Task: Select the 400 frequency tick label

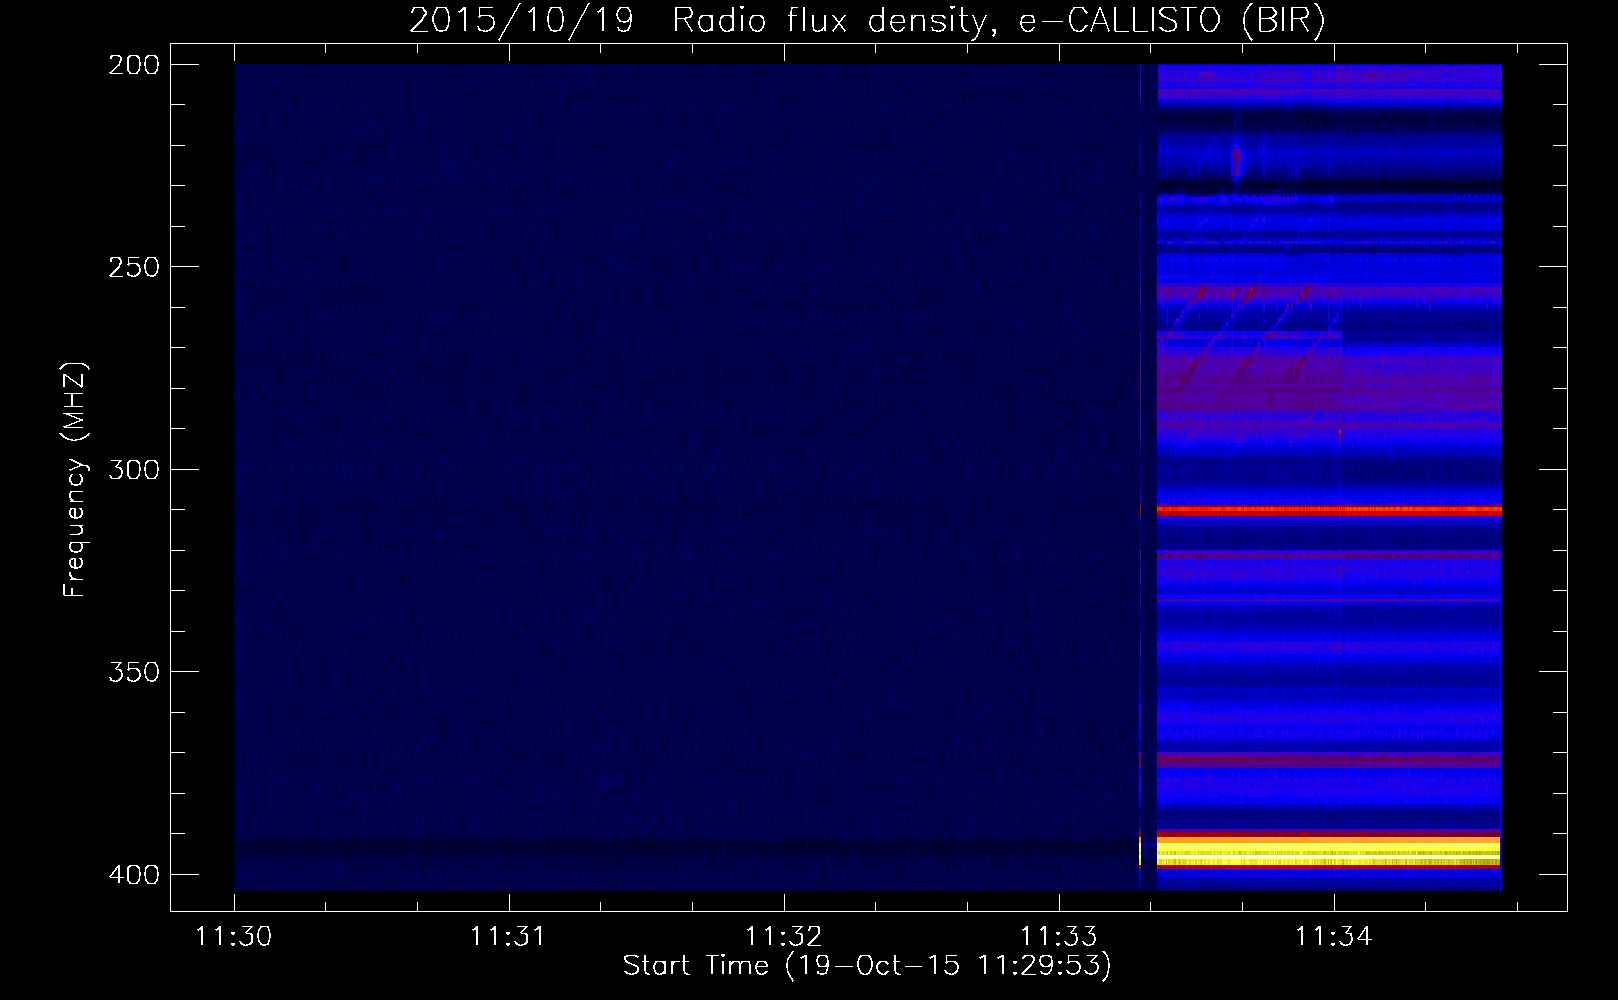Action: pos(134,874)
